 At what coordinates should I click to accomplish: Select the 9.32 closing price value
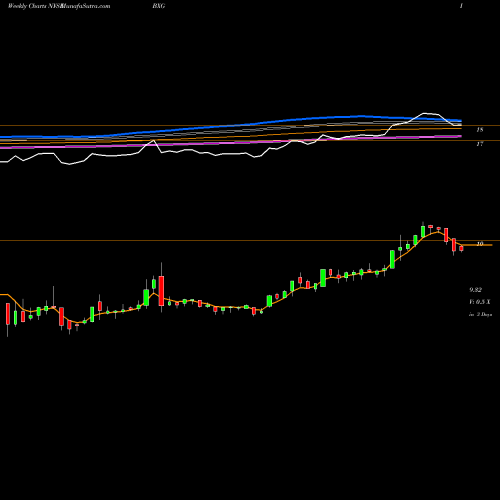tap(475, 290)
